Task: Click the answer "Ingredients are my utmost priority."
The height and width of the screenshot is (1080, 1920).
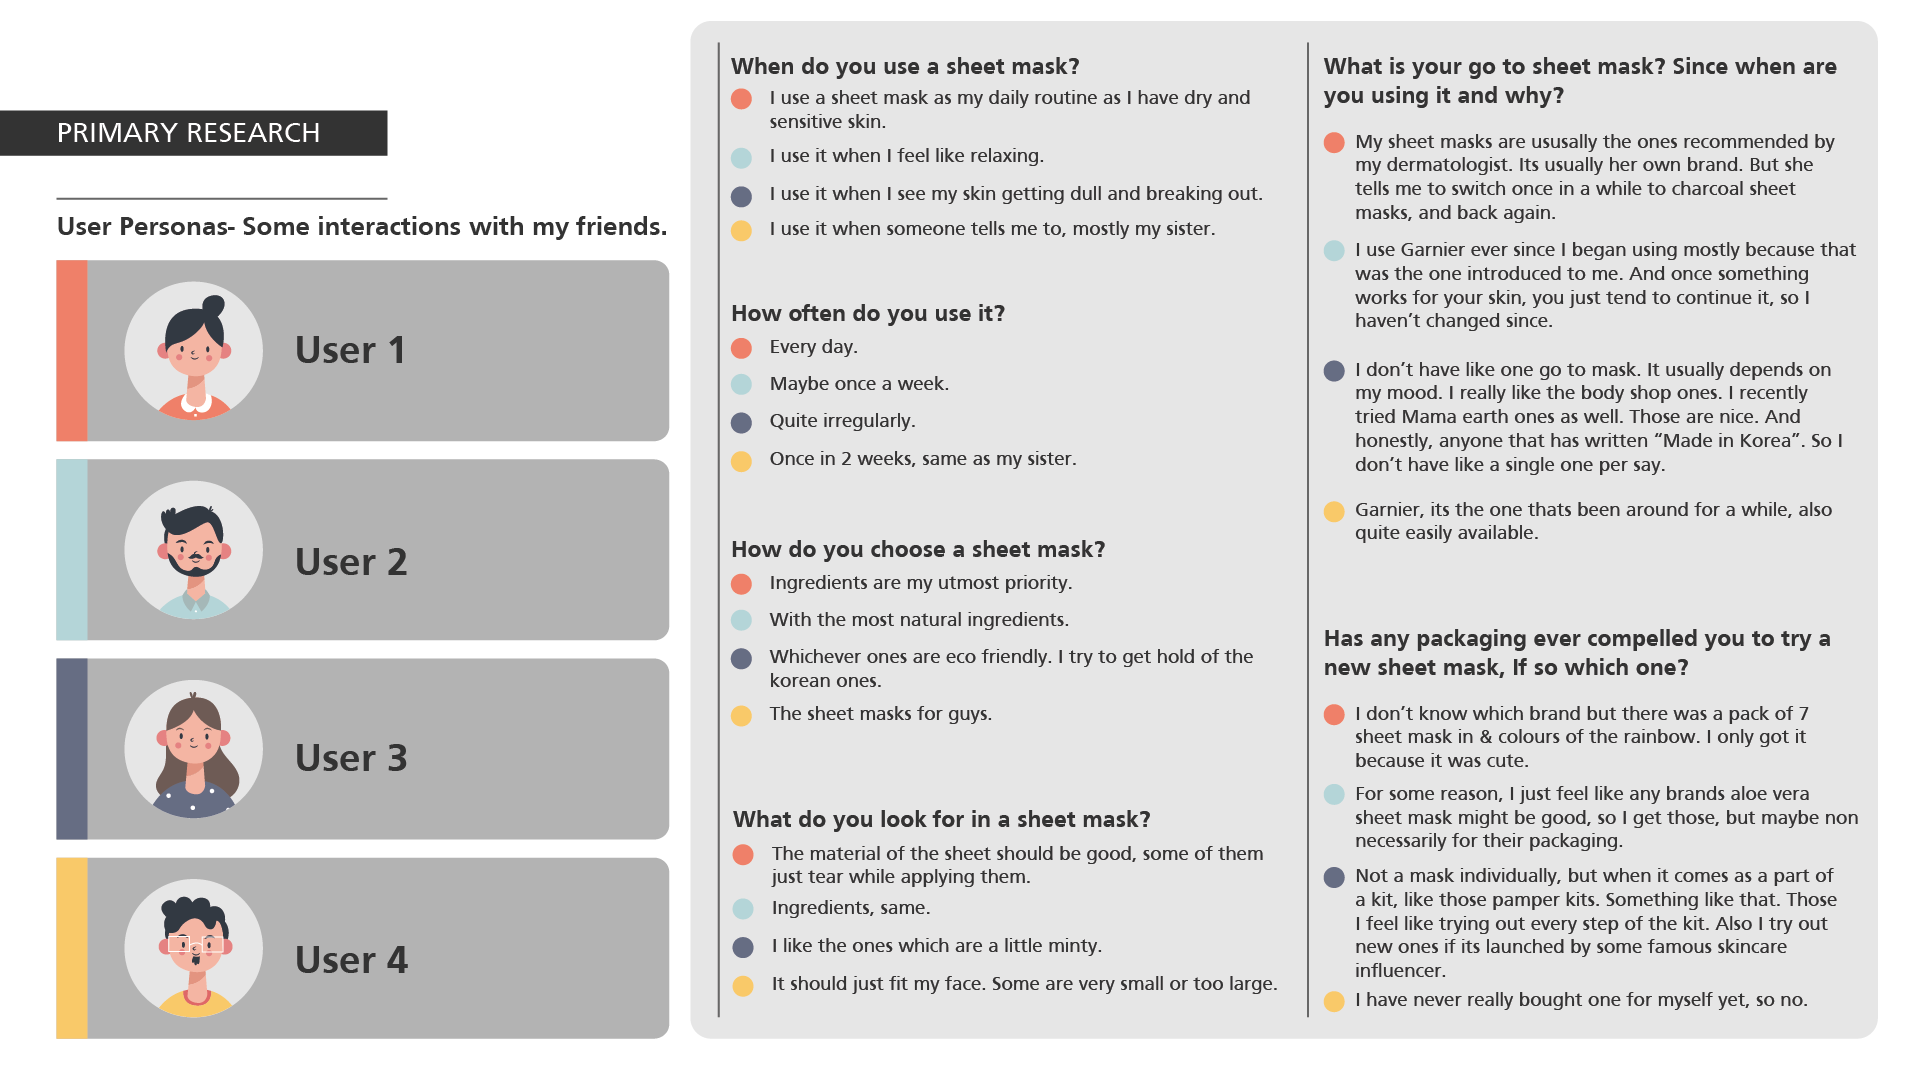Action: pyautogui.click(x=920, y=583)
